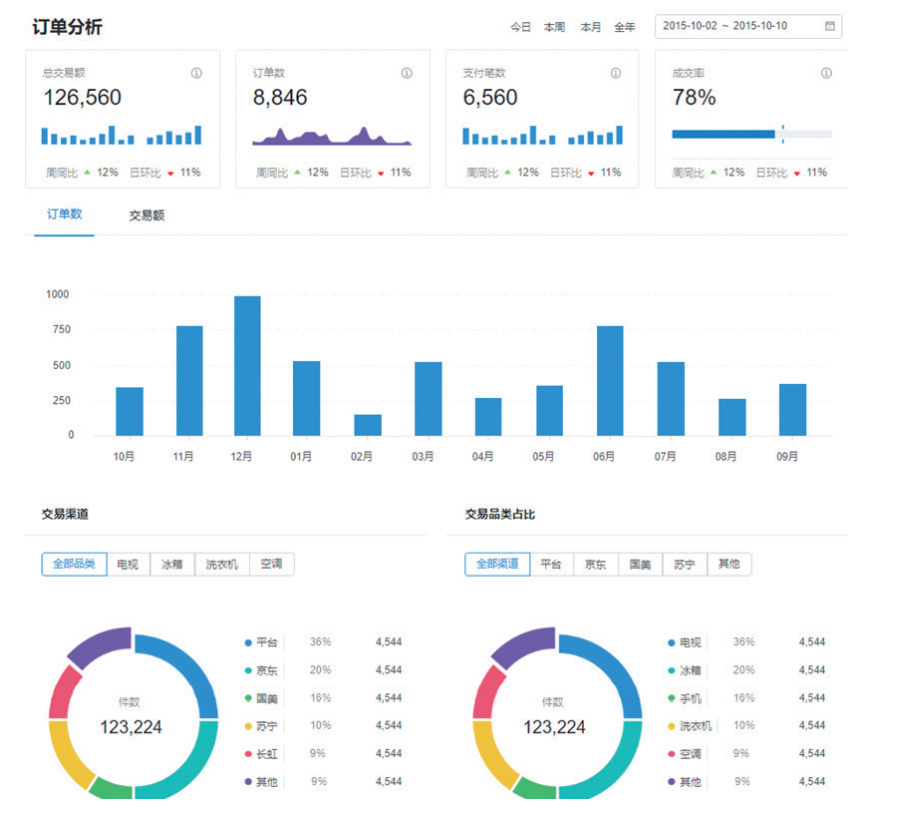Select the 电视 filter in 交易渠道
The image size is (907, 815).
click(x=128, y=563)
